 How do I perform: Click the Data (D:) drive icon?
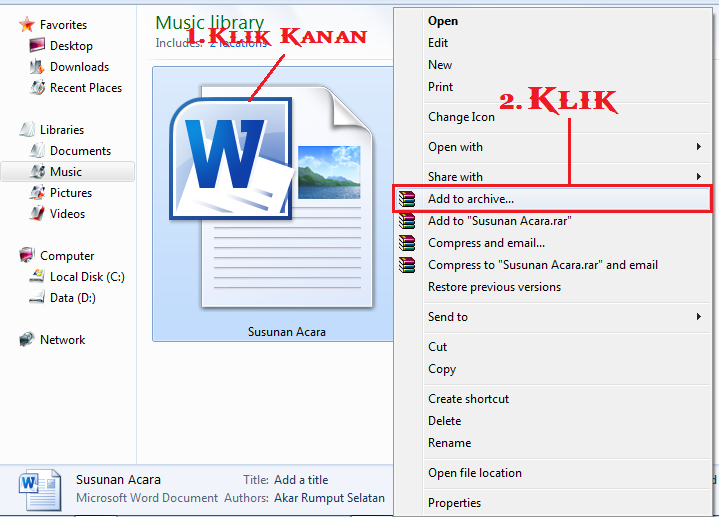tap(37, 297)
